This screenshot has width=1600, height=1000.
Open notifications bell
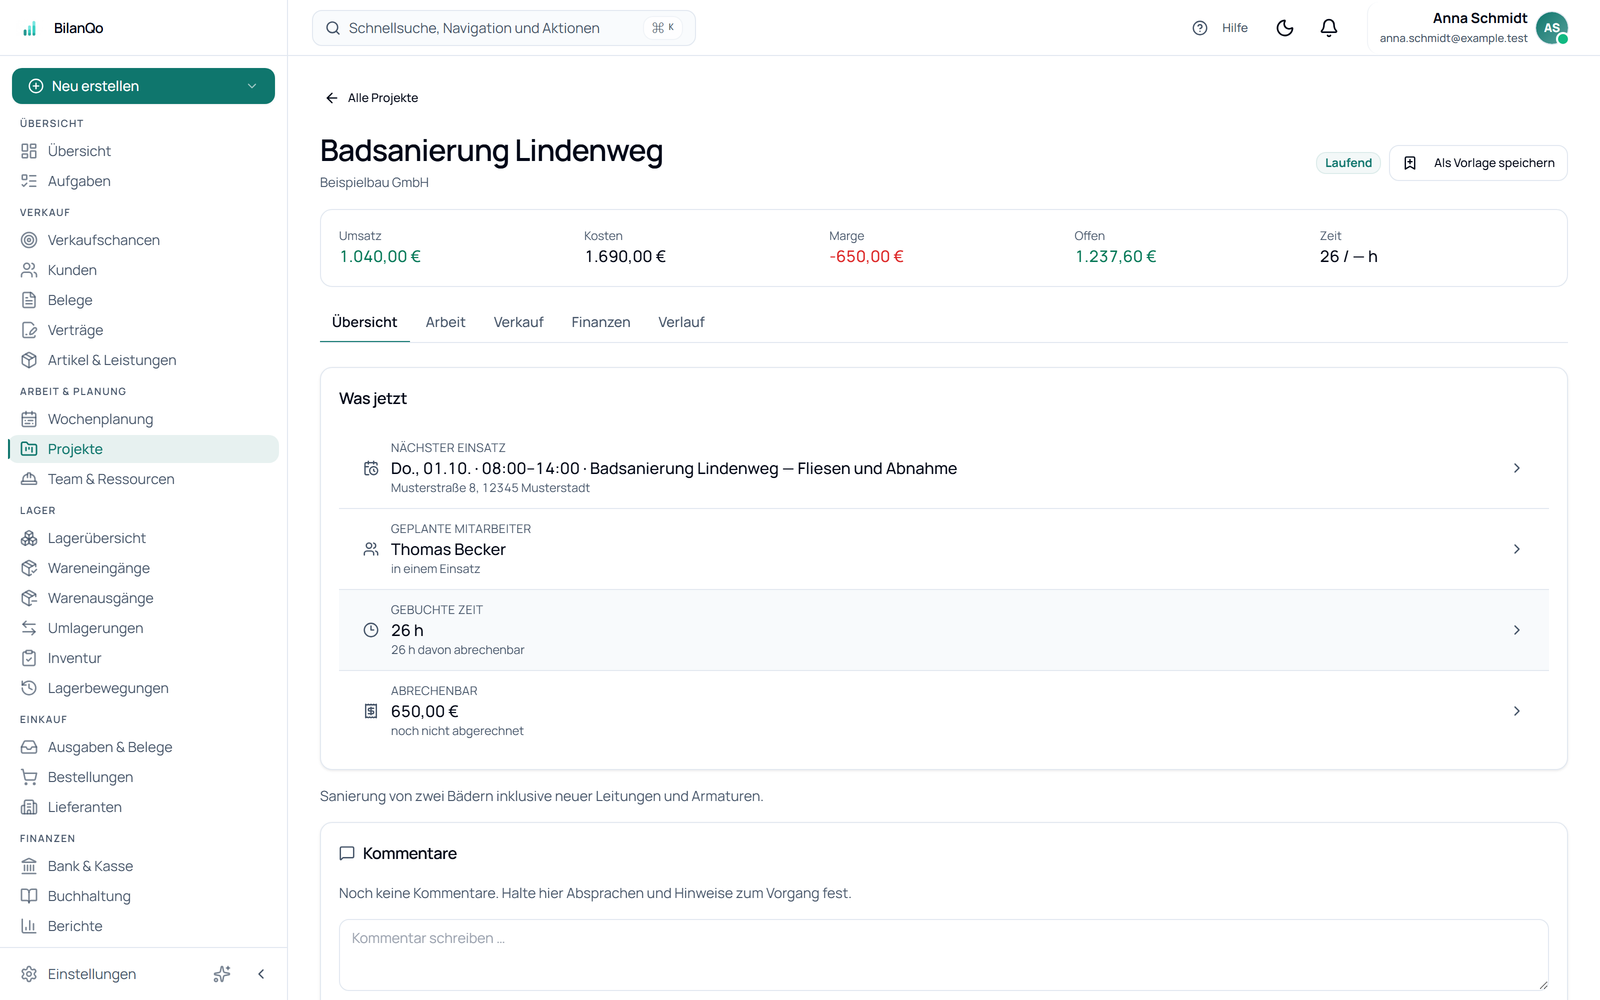click(x=1329, y=28)
